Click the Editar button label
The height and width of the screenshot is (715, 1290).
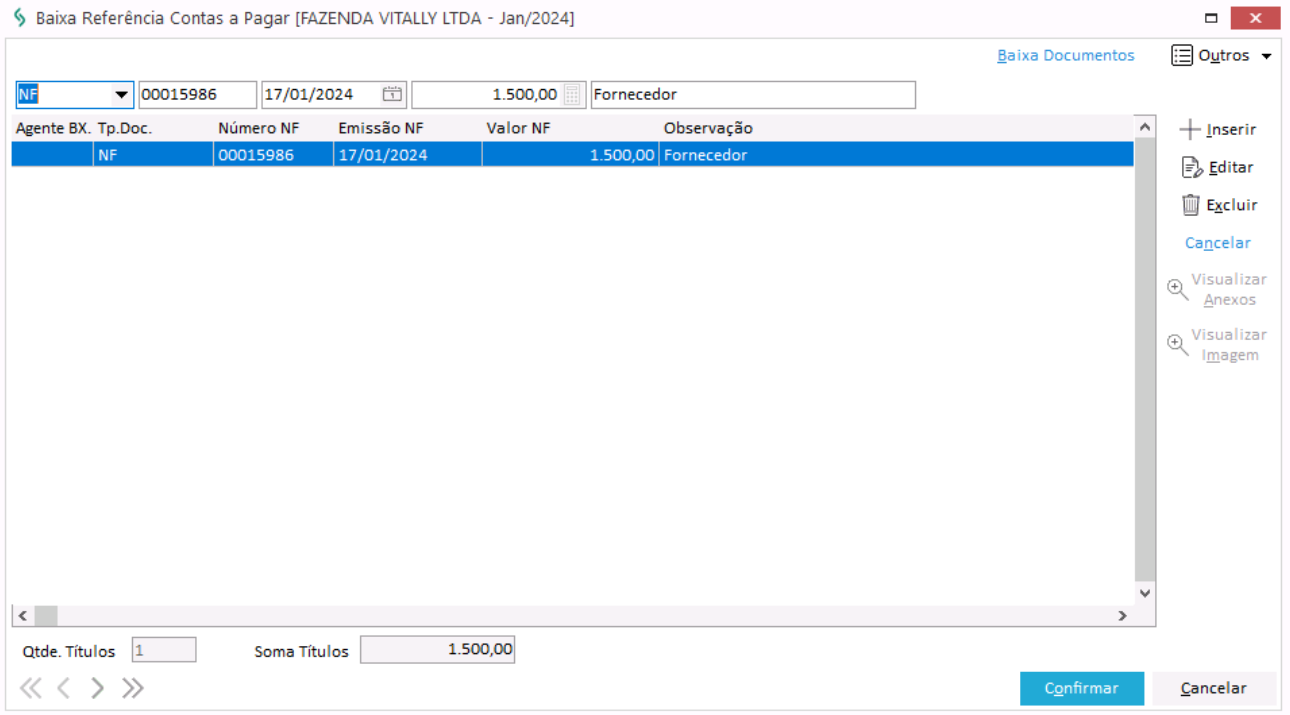[1231, 167]
